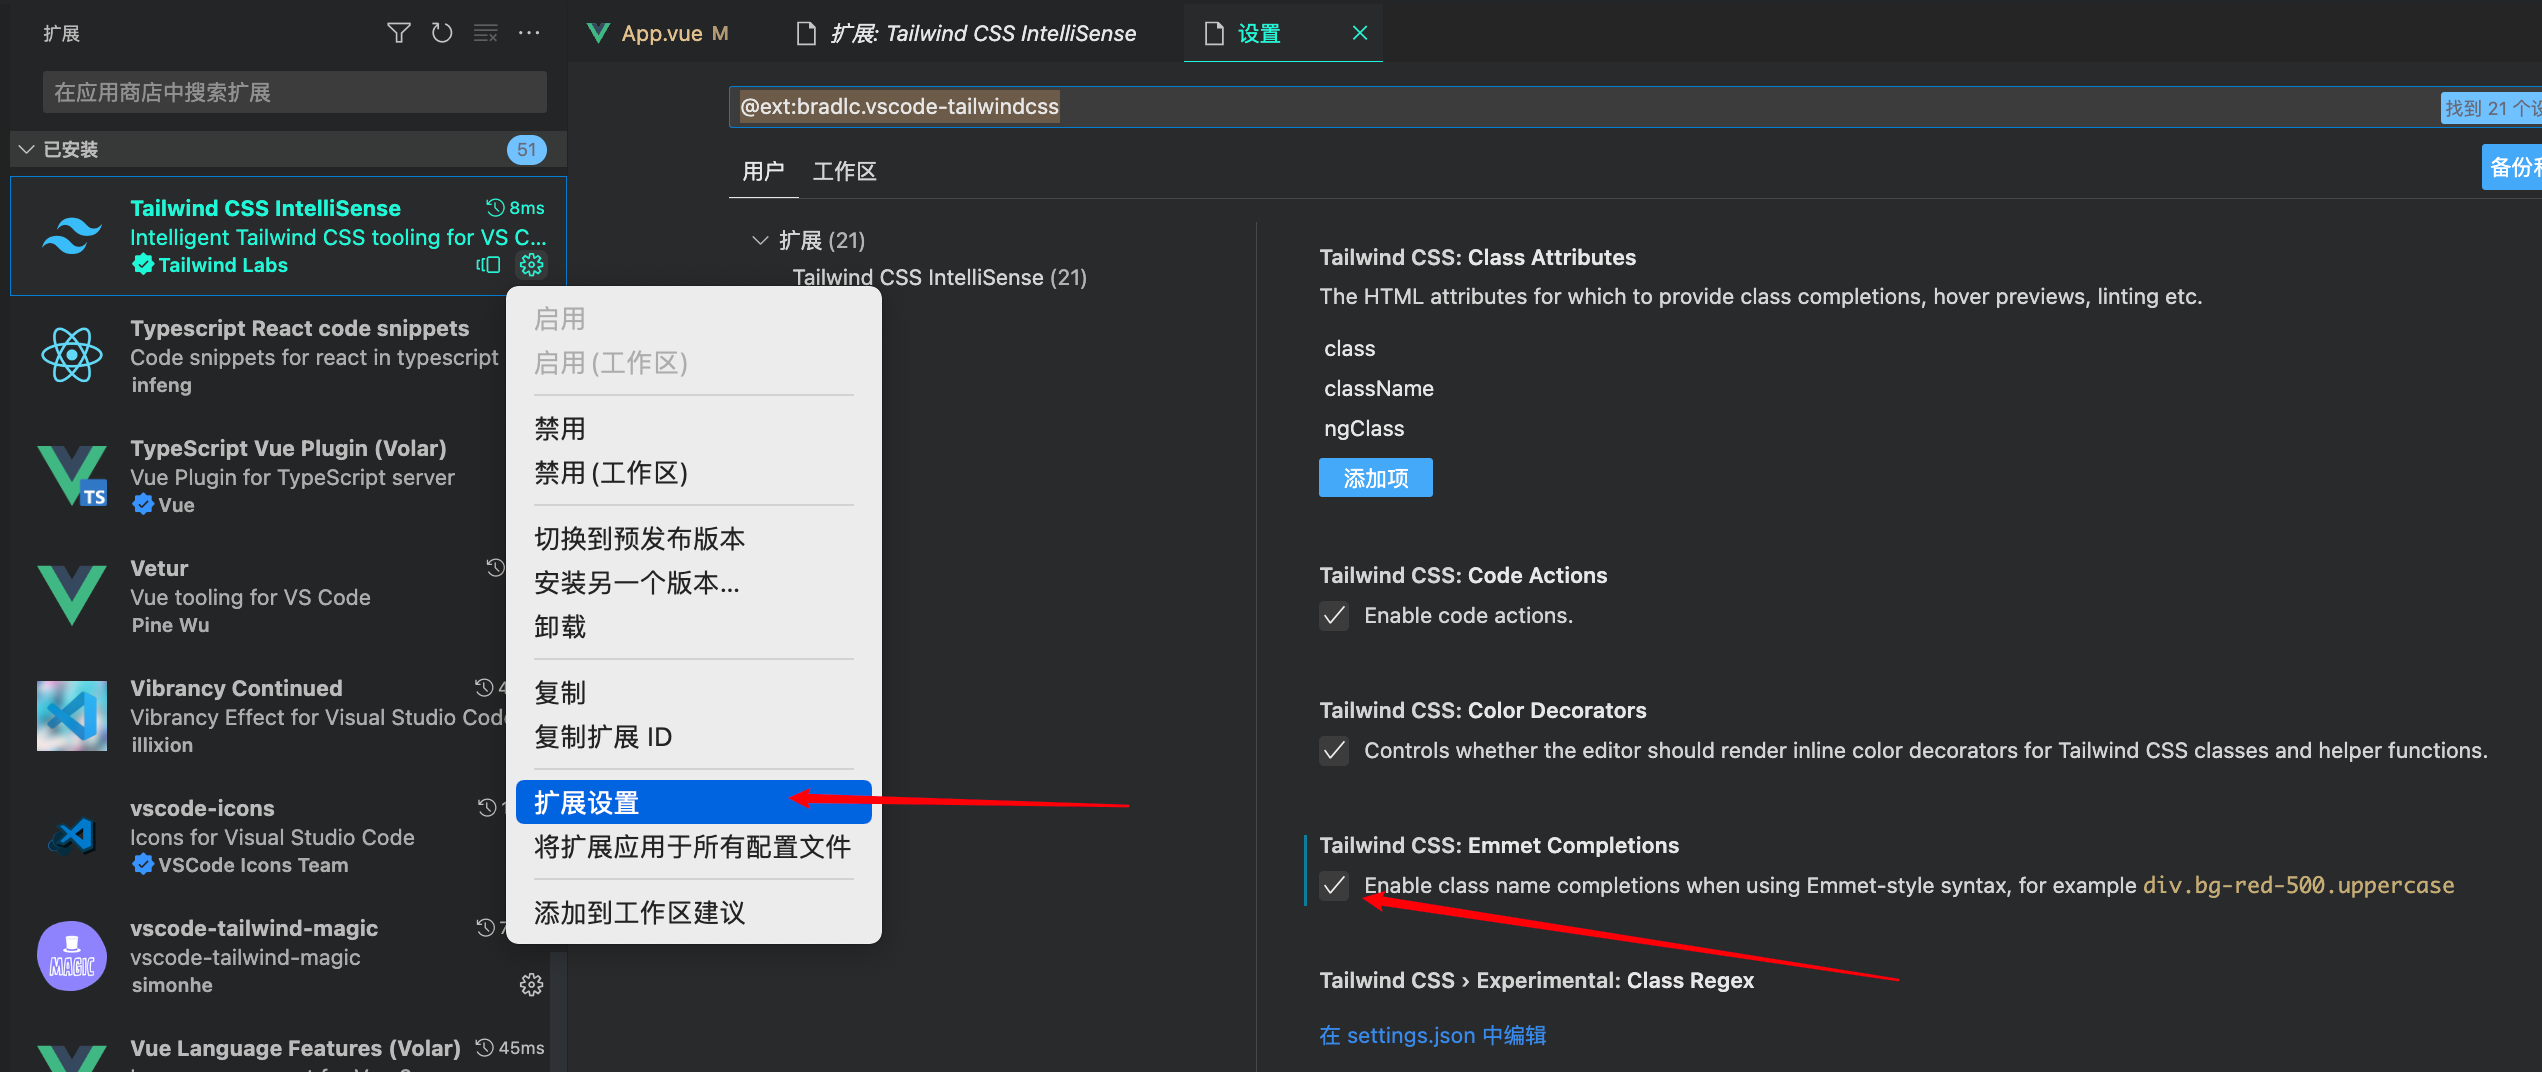Switch to the 用户 settings tab

(x=763, y=171)
